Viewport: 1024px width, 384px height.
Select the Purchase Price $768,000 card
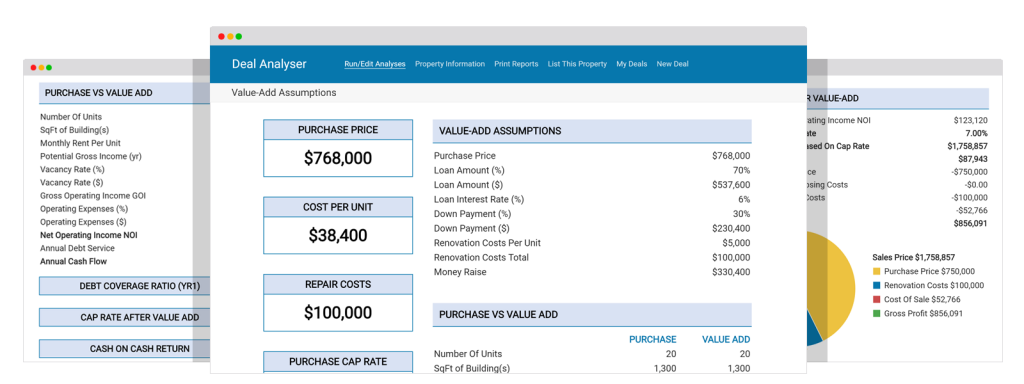338,148
